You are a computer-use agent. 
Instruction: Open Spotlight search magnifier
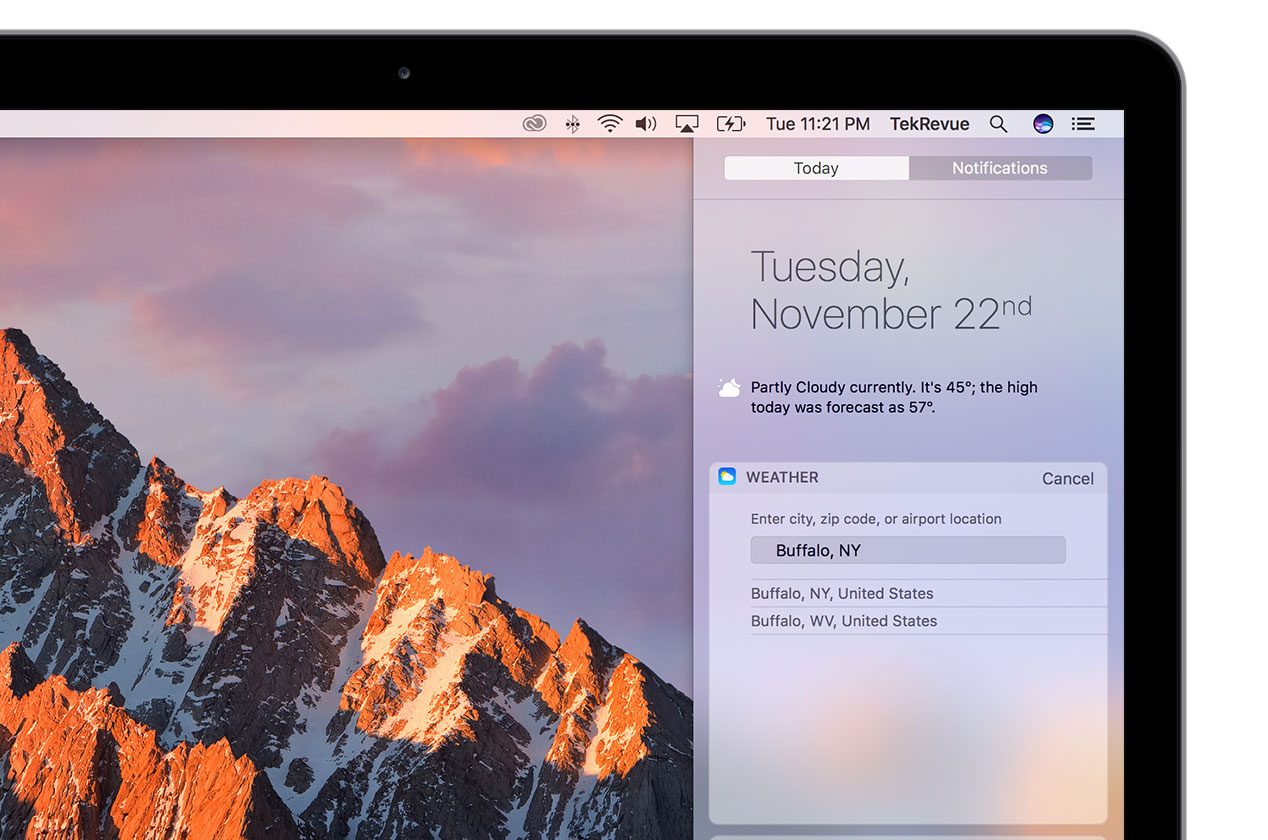998,124
